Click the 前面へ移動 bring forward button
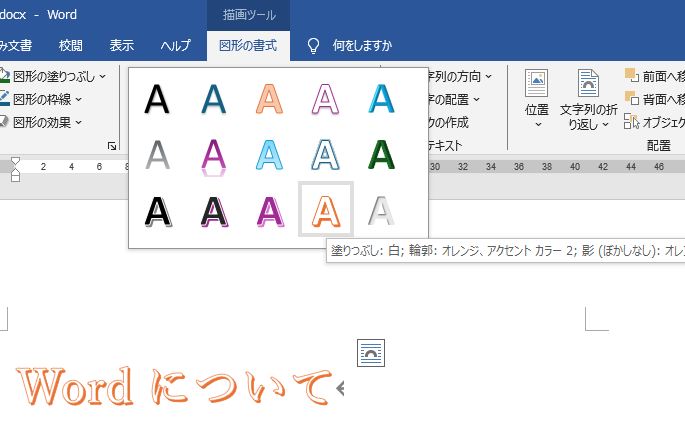Viewport: 685px width, 425px height. coord(654,76)
